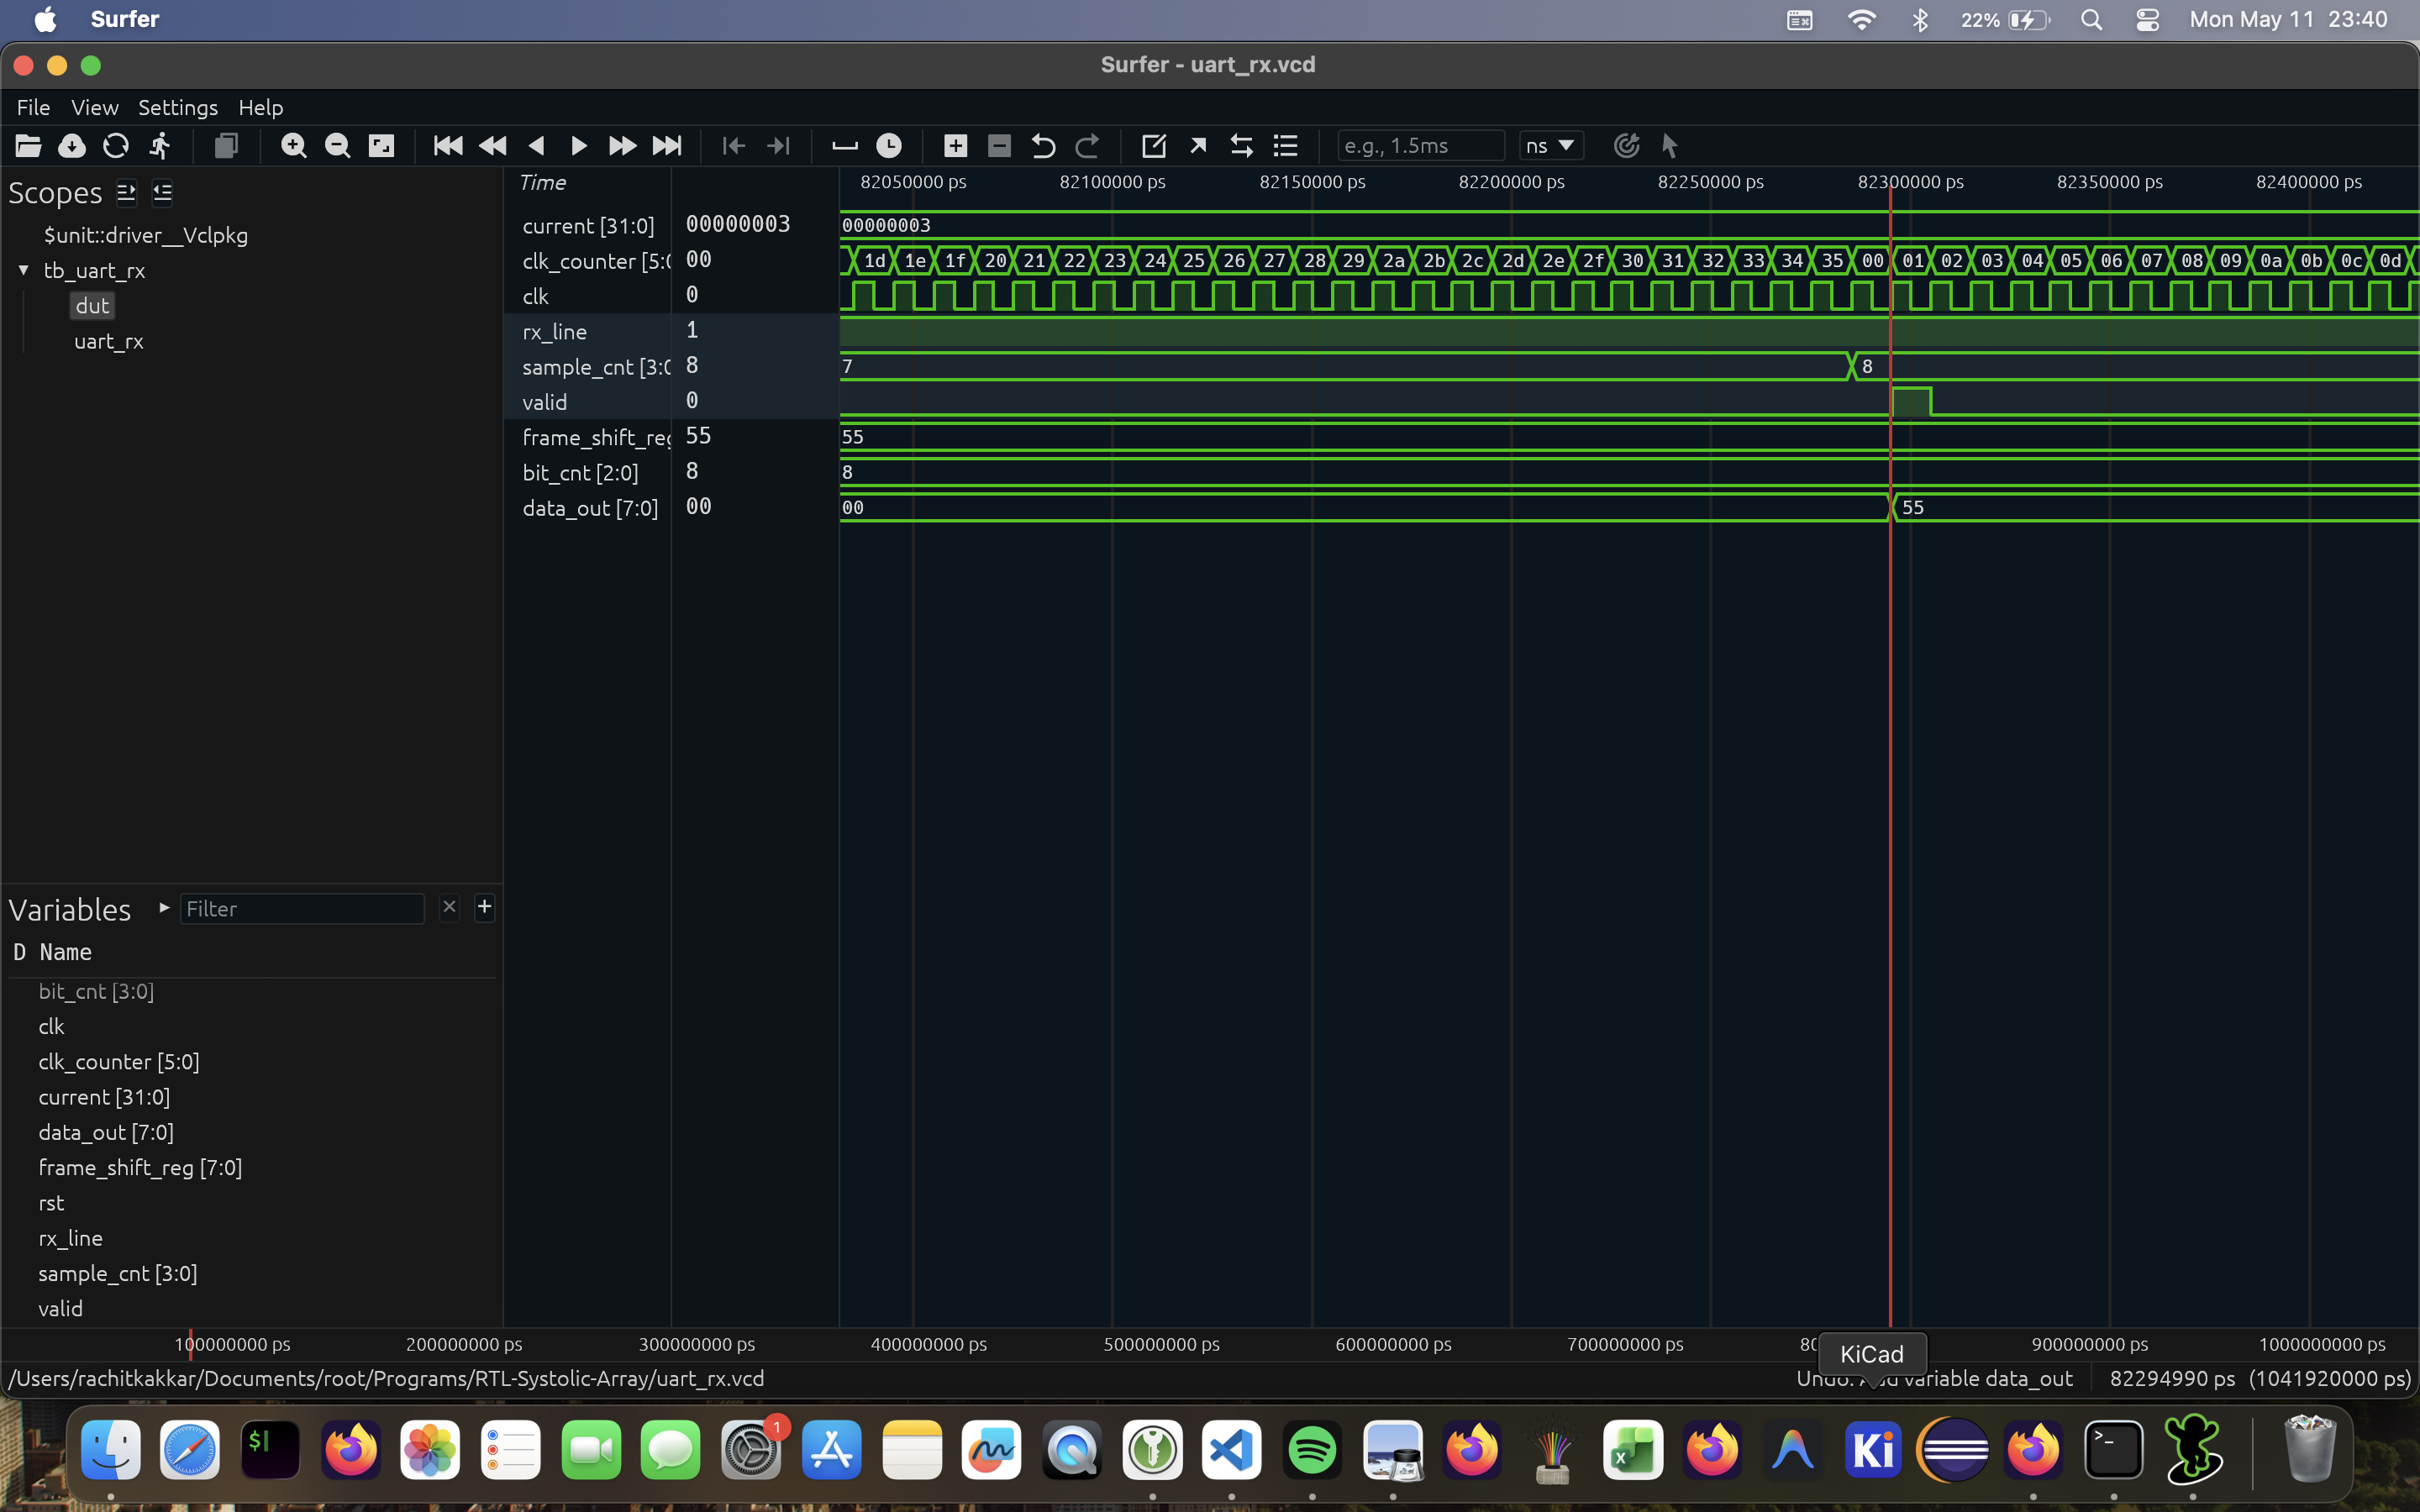Click the pencil edit square icon
The height and width of the screenshot is (1512, 2420).
click(1153, 146)
